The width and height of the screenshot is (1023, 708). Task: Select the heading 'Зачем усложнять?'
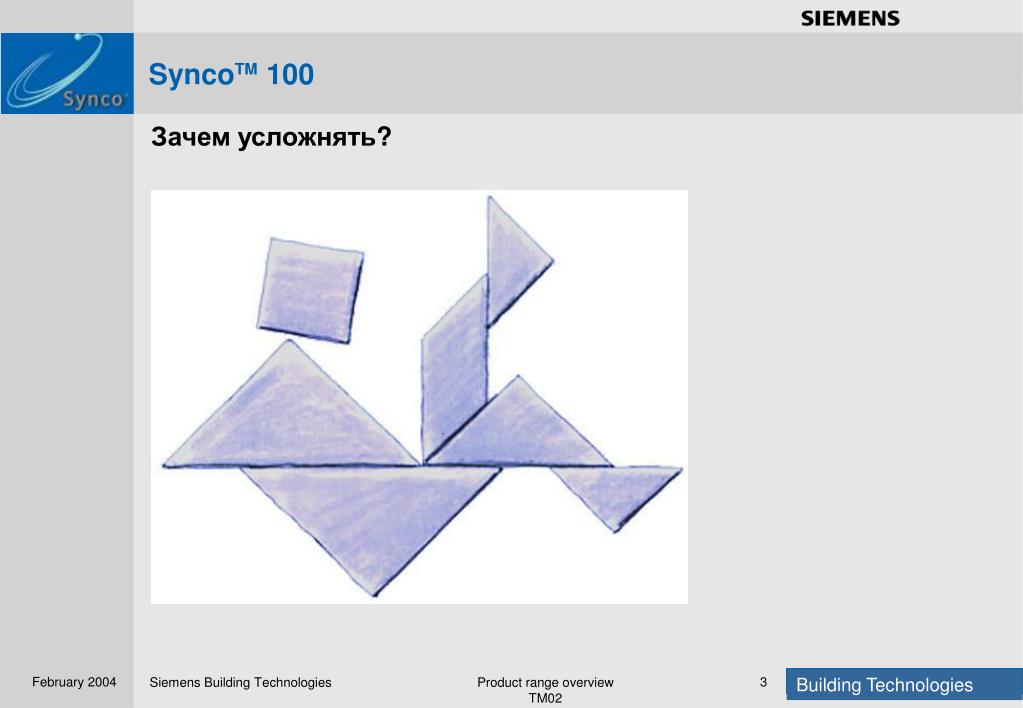pyautogui.click(x=271, y=137)
